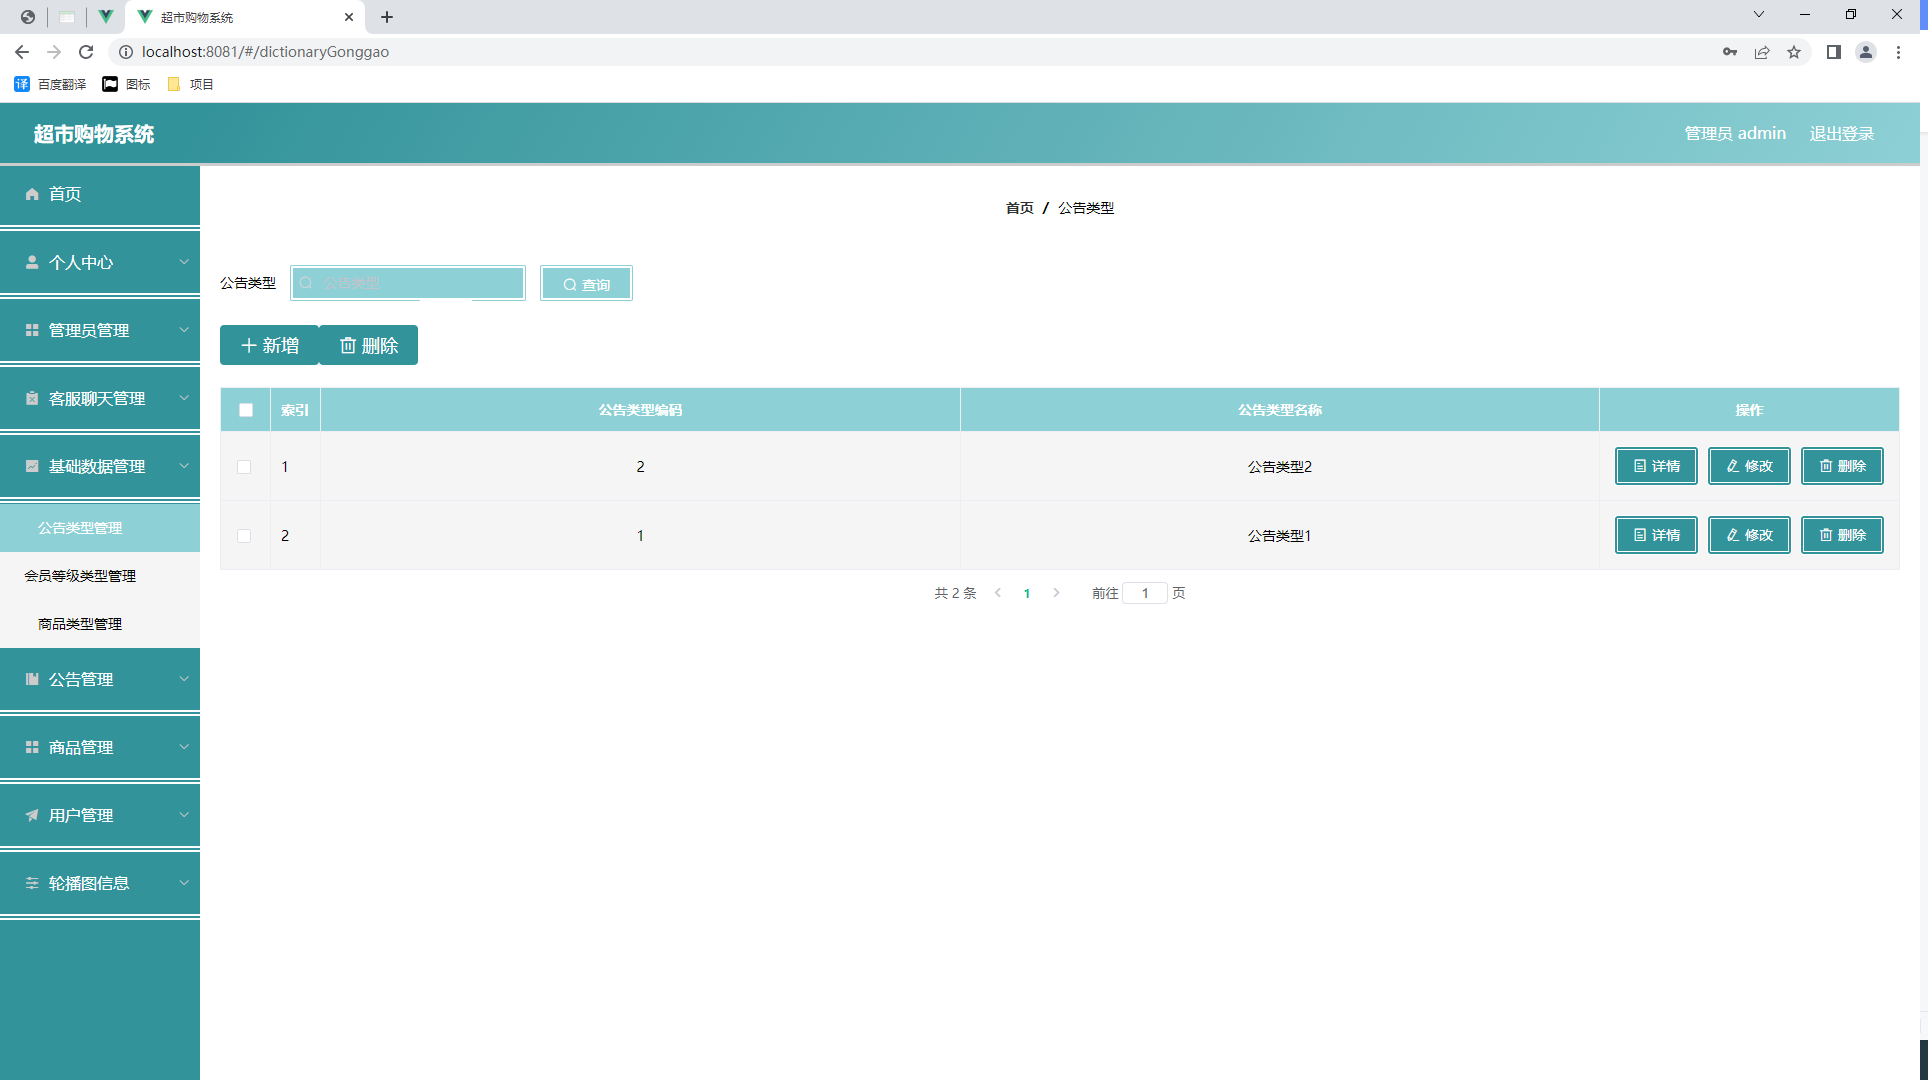This screenshot has height=1080, width=1928.
Task: Click the carousel icon for 轮播图信息
Action: pos(32,883)
